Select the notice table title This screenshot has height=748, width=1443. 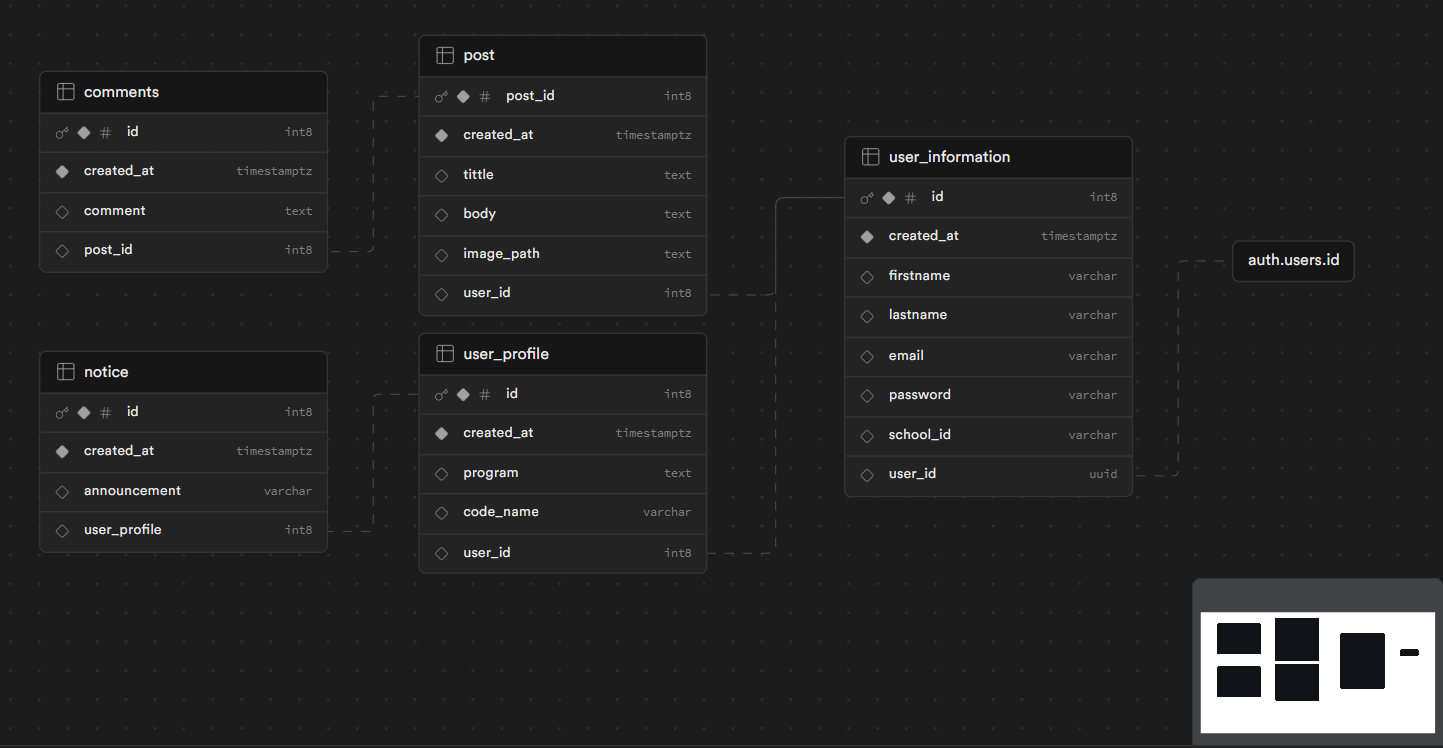(106, 372)
